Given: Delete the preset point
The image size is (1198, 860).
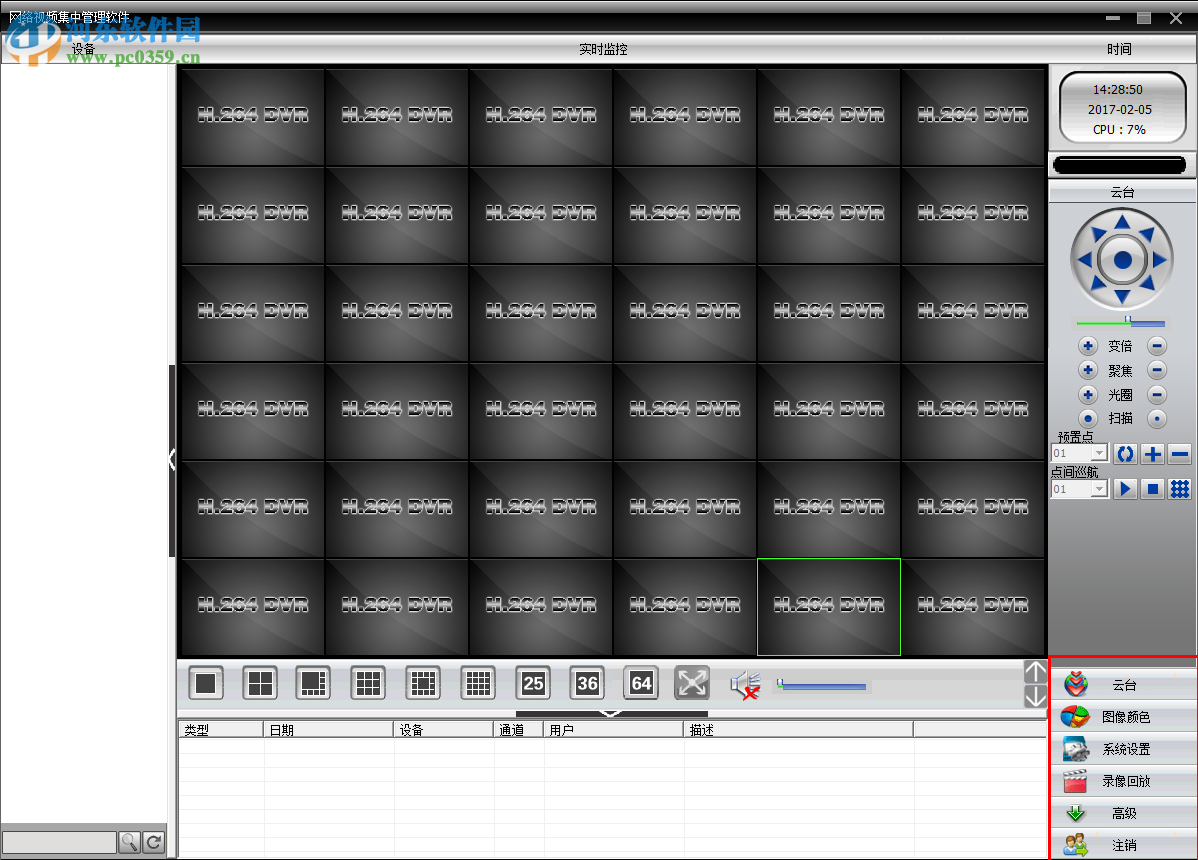Looking at the screenshot, I should pyautogui.click(x=1180, y=454).
